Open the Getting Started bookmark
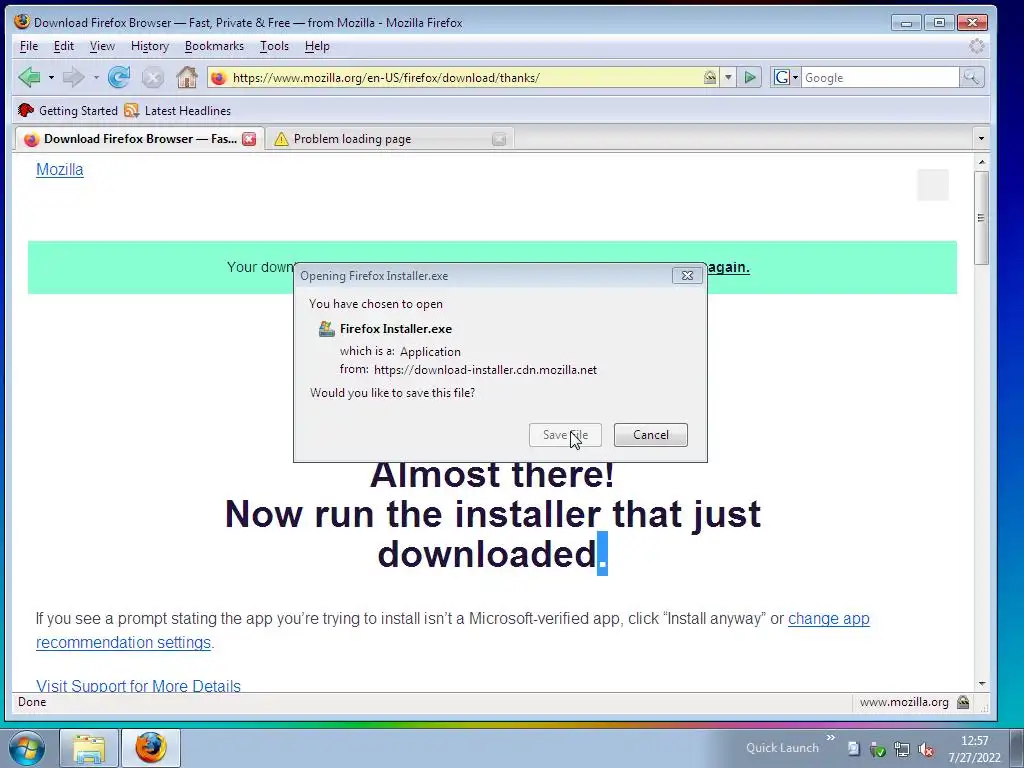The image size is (1024, 768). point(68,110)
